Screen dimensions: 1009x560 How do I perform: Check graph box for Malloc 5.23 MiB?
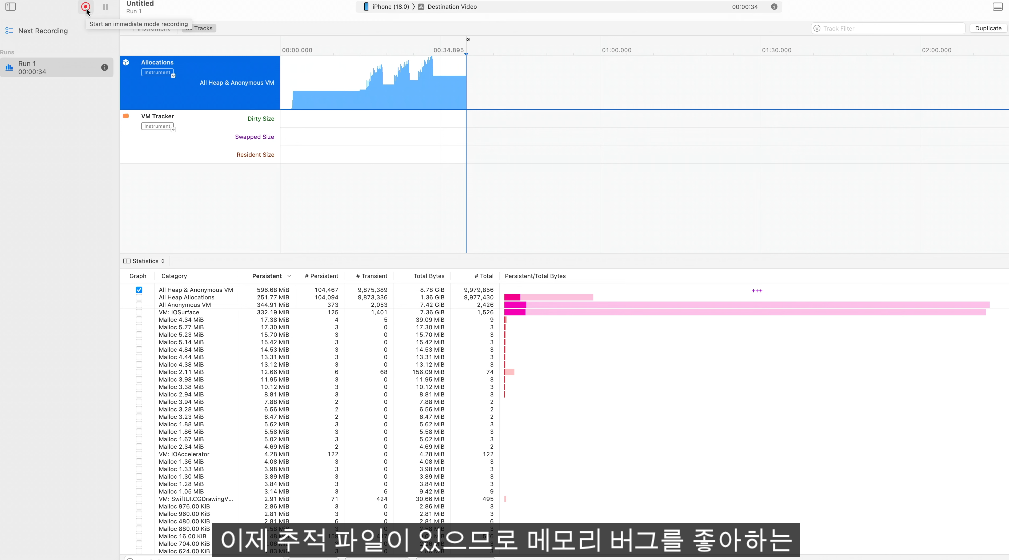139,335
